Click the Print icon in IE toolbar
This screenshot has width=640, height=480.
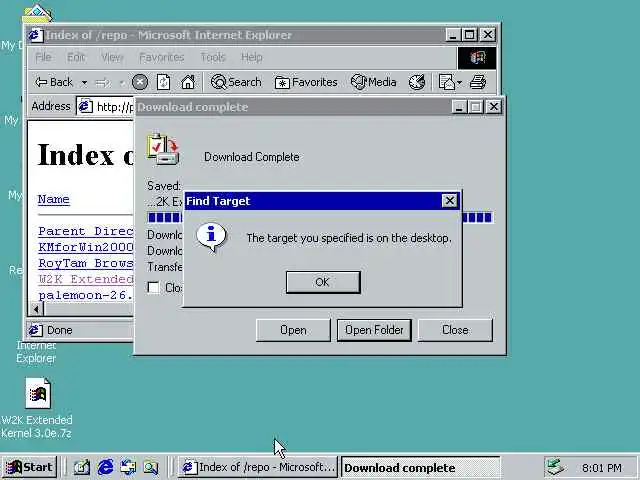tap(478, 82)
